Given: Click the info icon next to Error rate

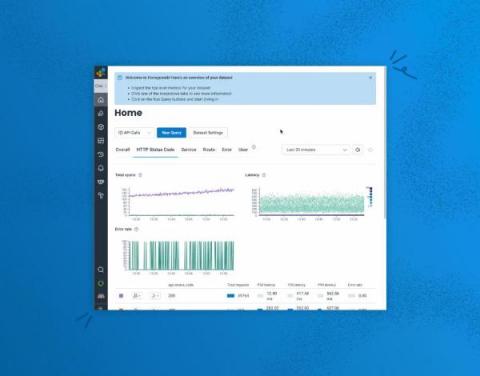Looking at the screenshot, I should click(136, 229).
